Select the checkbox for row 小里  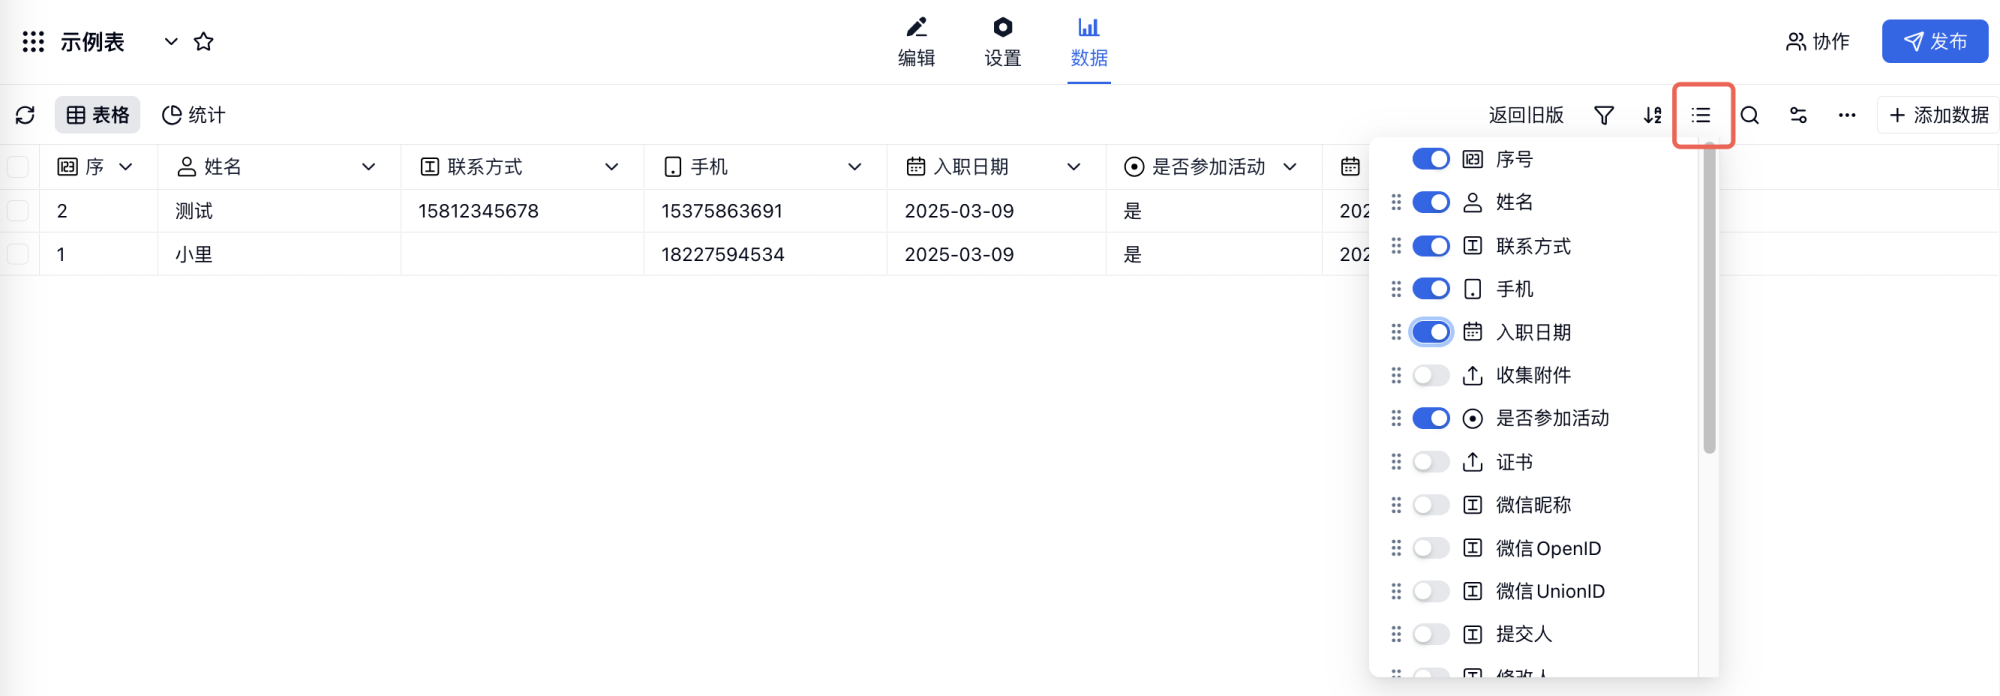[18, 254]
